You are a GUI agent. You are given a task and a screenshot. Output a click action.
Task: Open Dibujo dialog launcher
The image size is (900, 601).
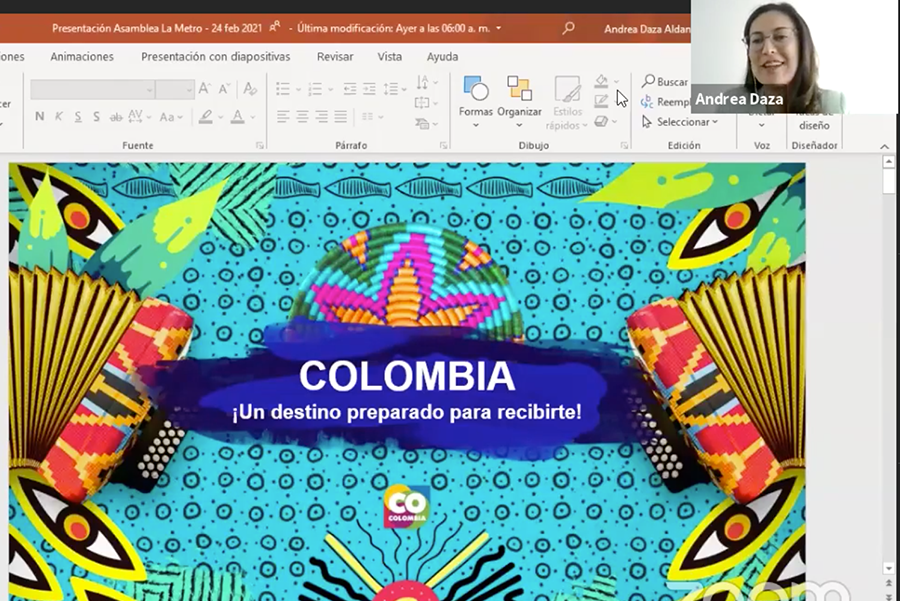click(624, 146)
